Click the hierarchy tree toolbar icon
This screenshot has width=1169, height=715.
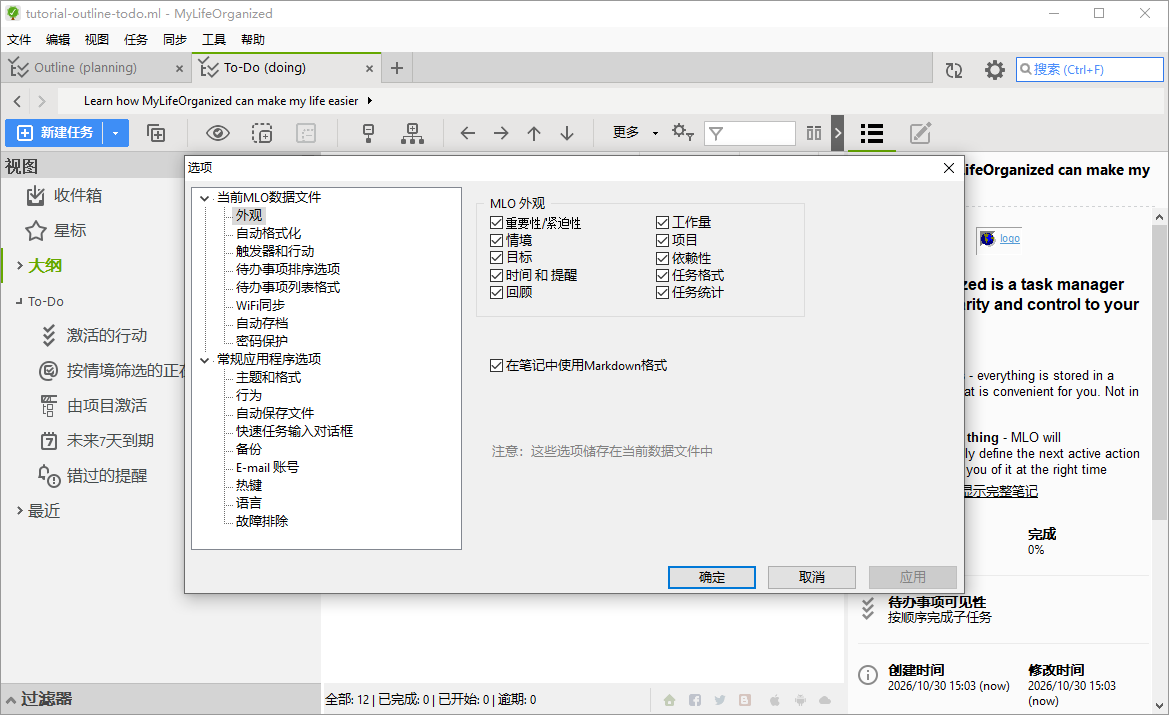pyautogui.click(x=412, y=133)
